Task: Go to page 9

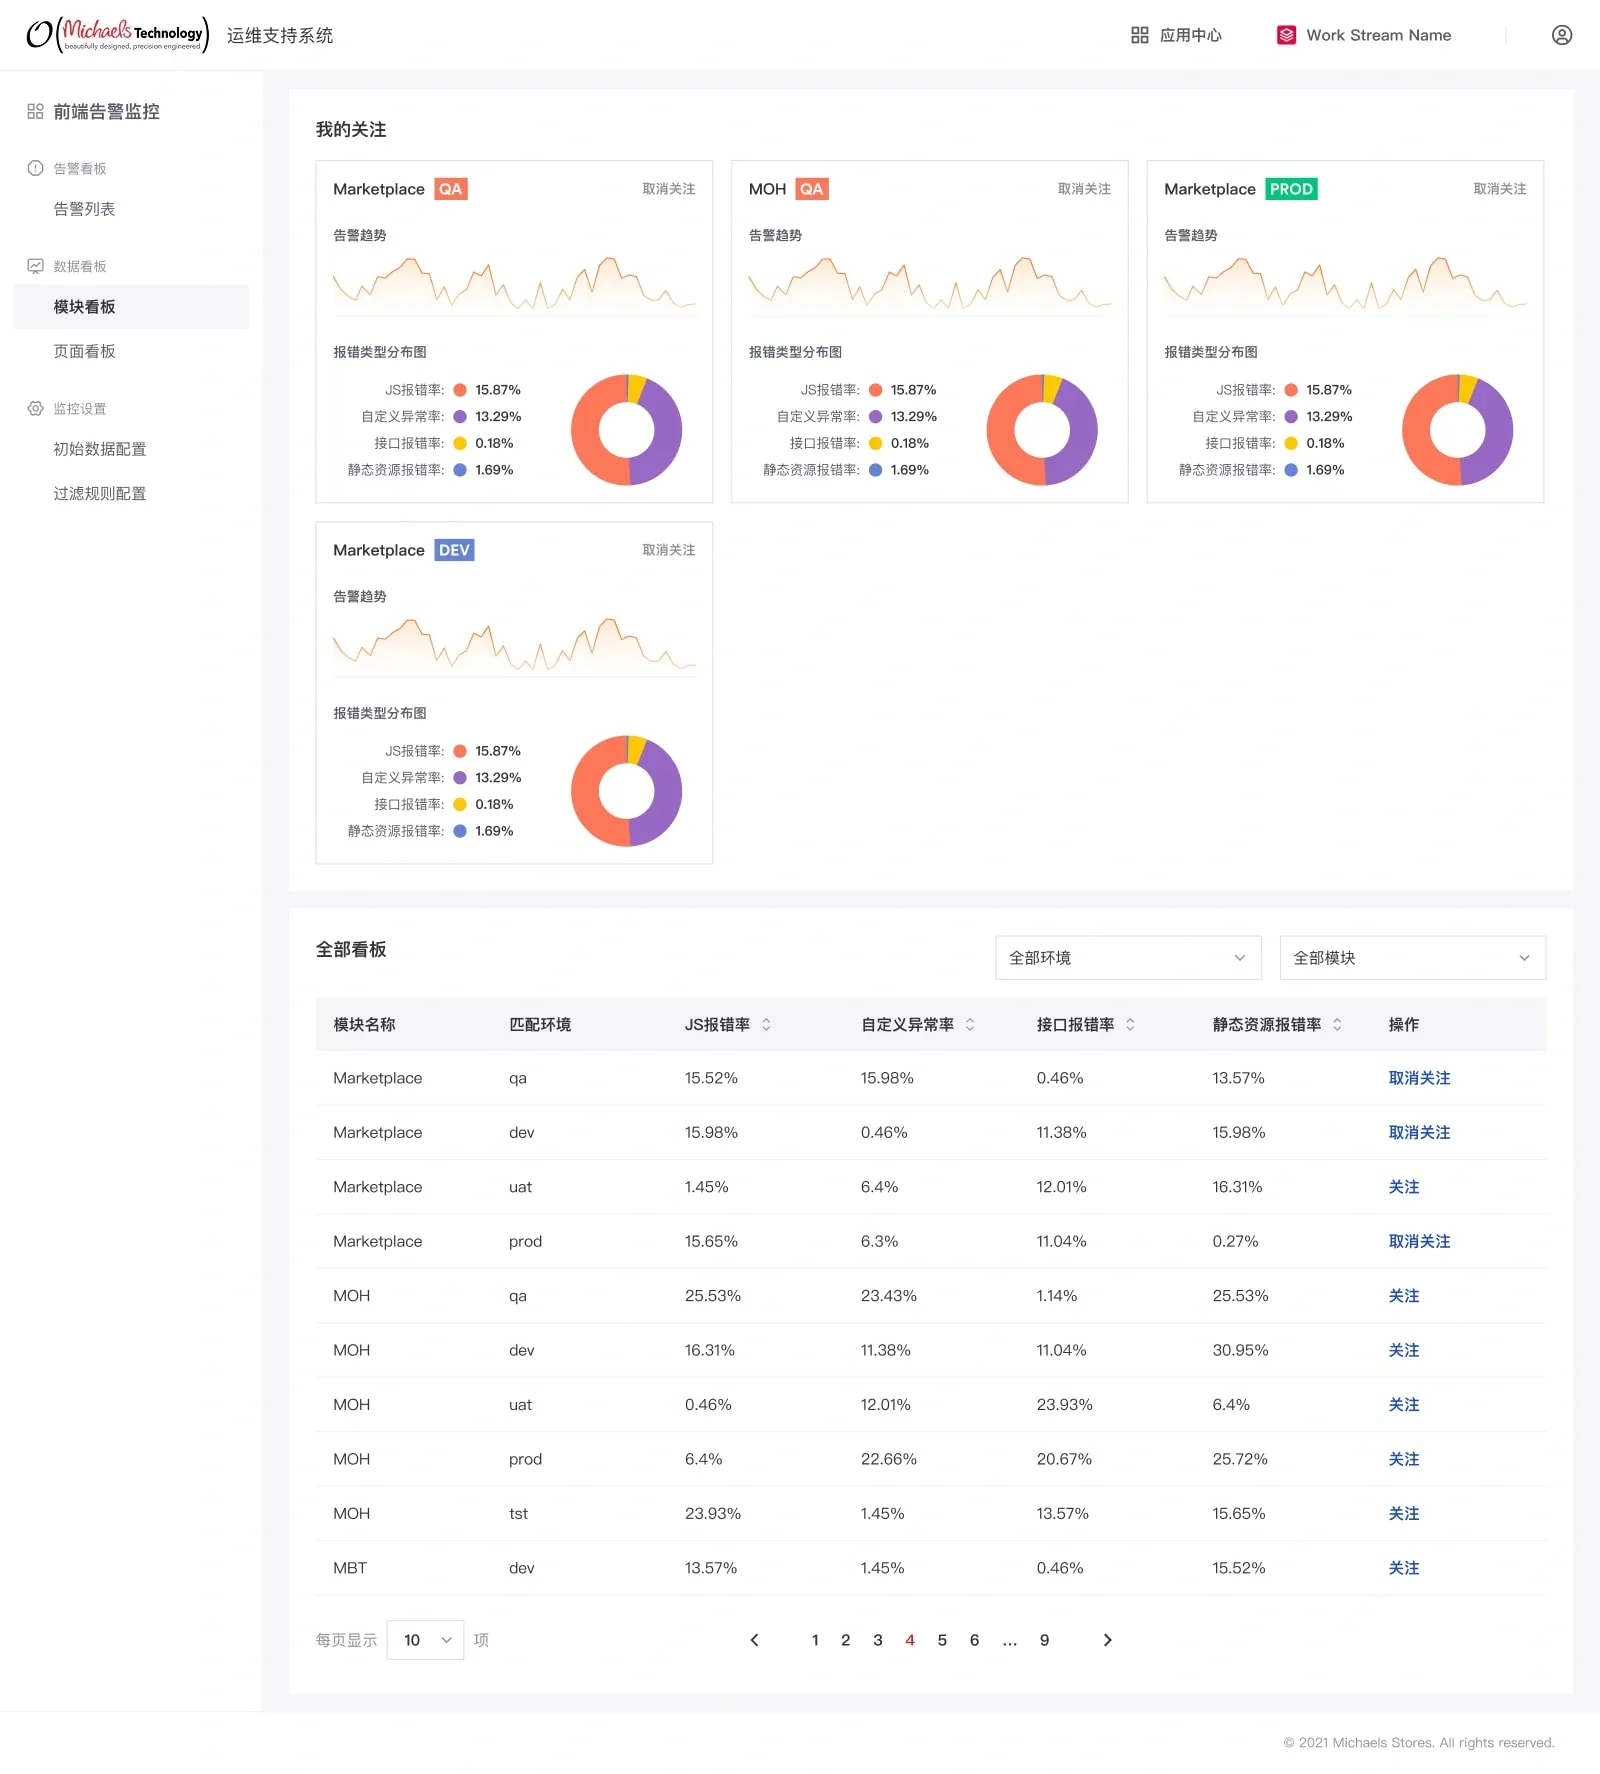Action: (1044, 1640)
